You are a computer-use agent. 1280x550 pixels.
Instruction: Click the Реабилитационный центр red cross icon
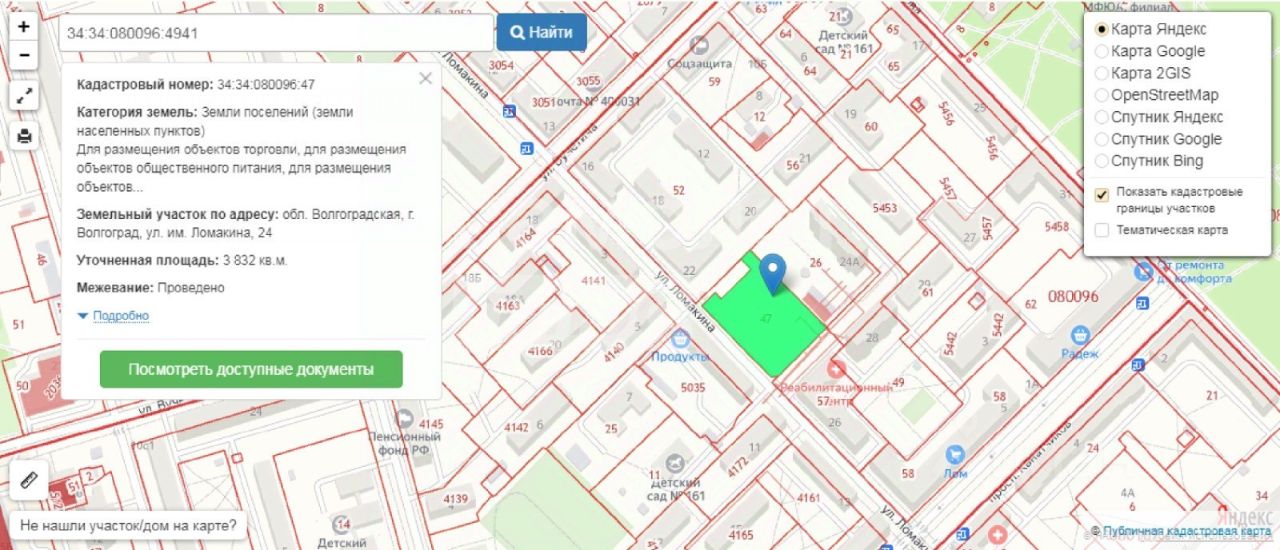pyautogui.click(x=836, y=369)
